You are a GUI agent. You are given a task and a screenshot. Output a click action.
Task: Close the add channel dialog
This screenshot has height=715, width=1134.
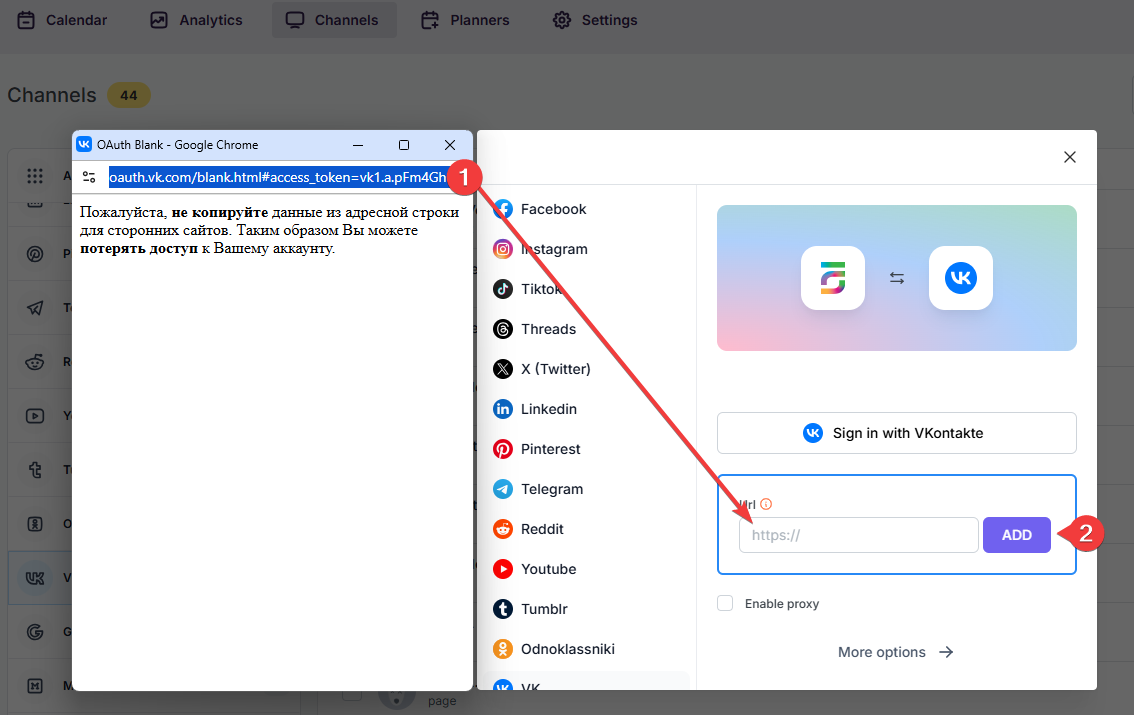pos(1070,157)
